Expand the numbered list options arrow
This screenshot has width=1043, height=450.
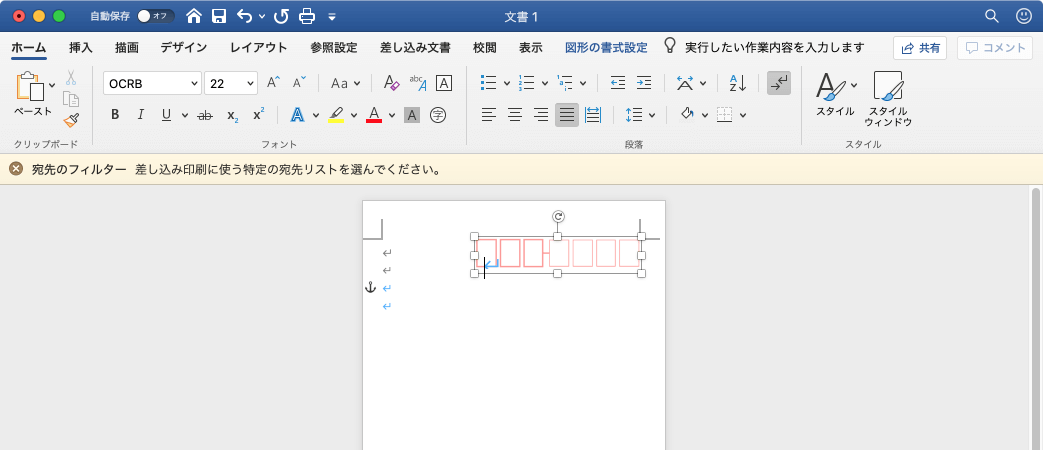point(545,84)
